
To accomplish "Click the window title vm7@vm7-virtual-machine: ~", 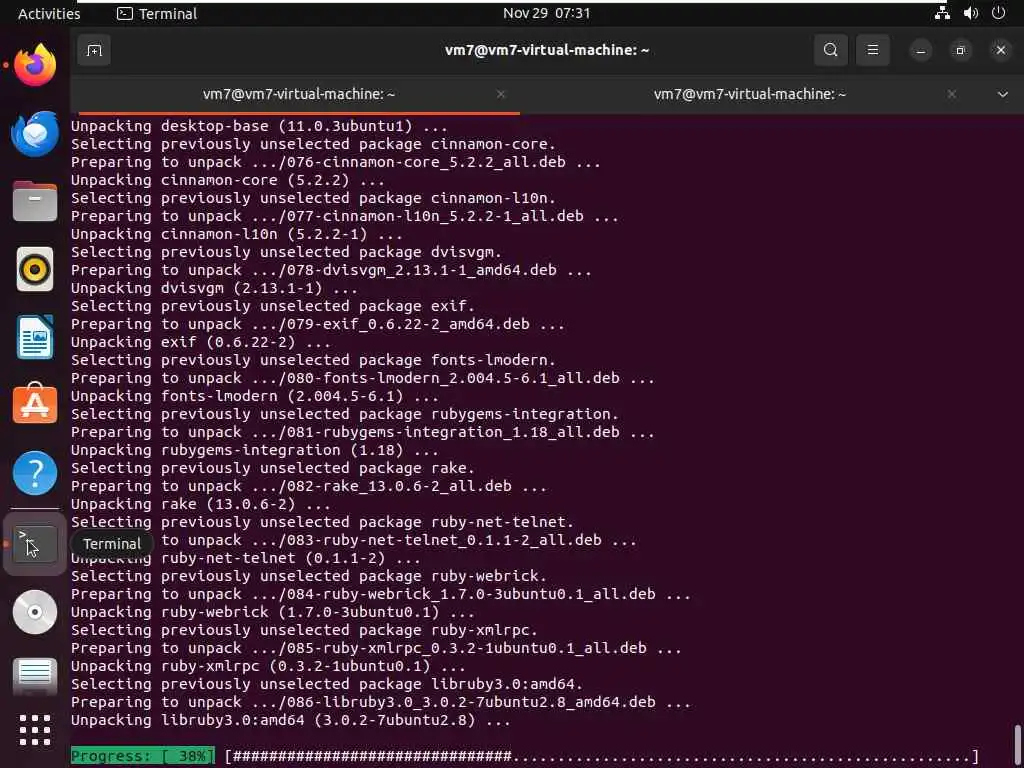I will (547, 50).
